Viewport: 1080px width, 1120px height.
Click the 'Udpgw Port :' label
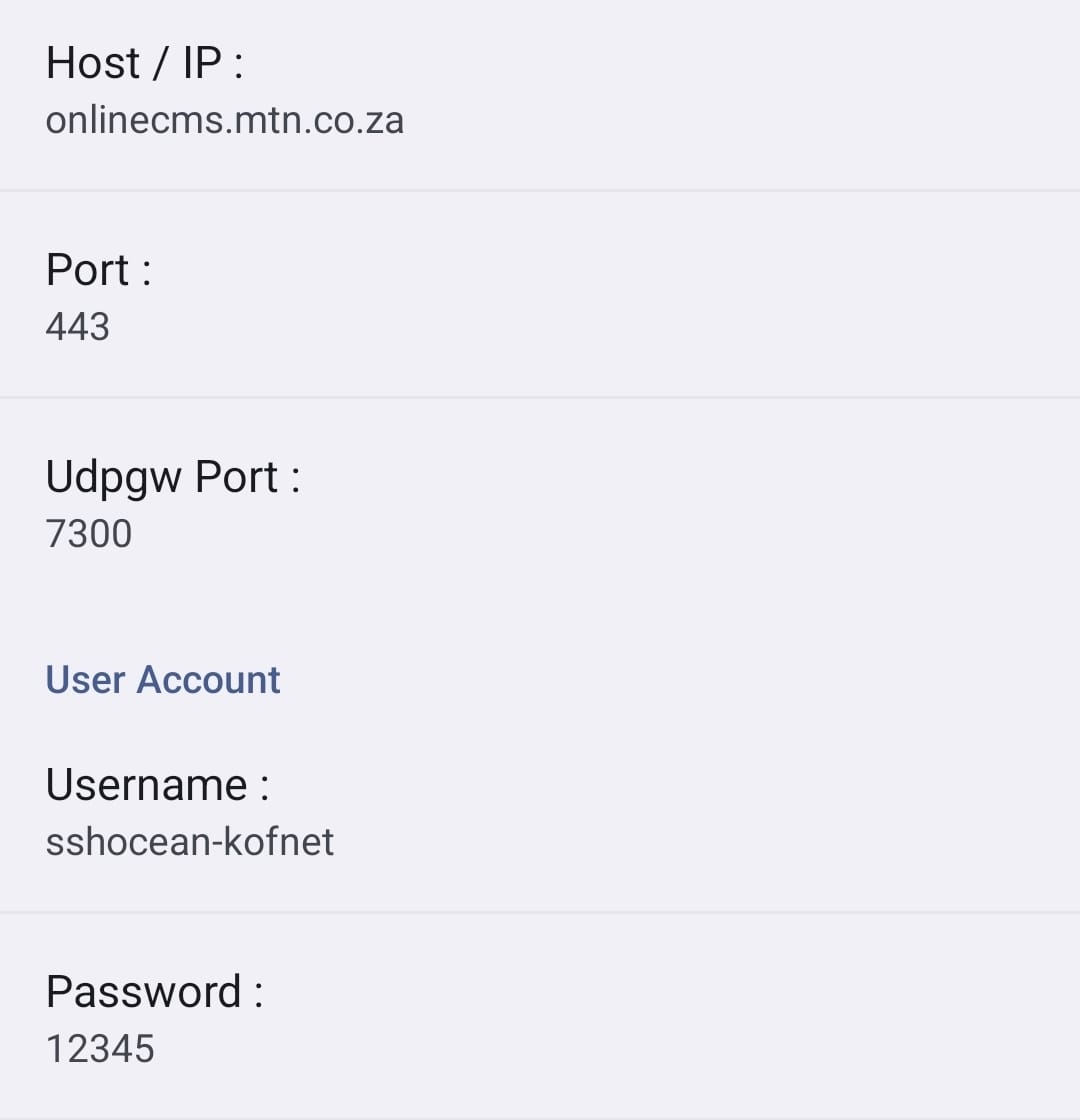(173, 477)
